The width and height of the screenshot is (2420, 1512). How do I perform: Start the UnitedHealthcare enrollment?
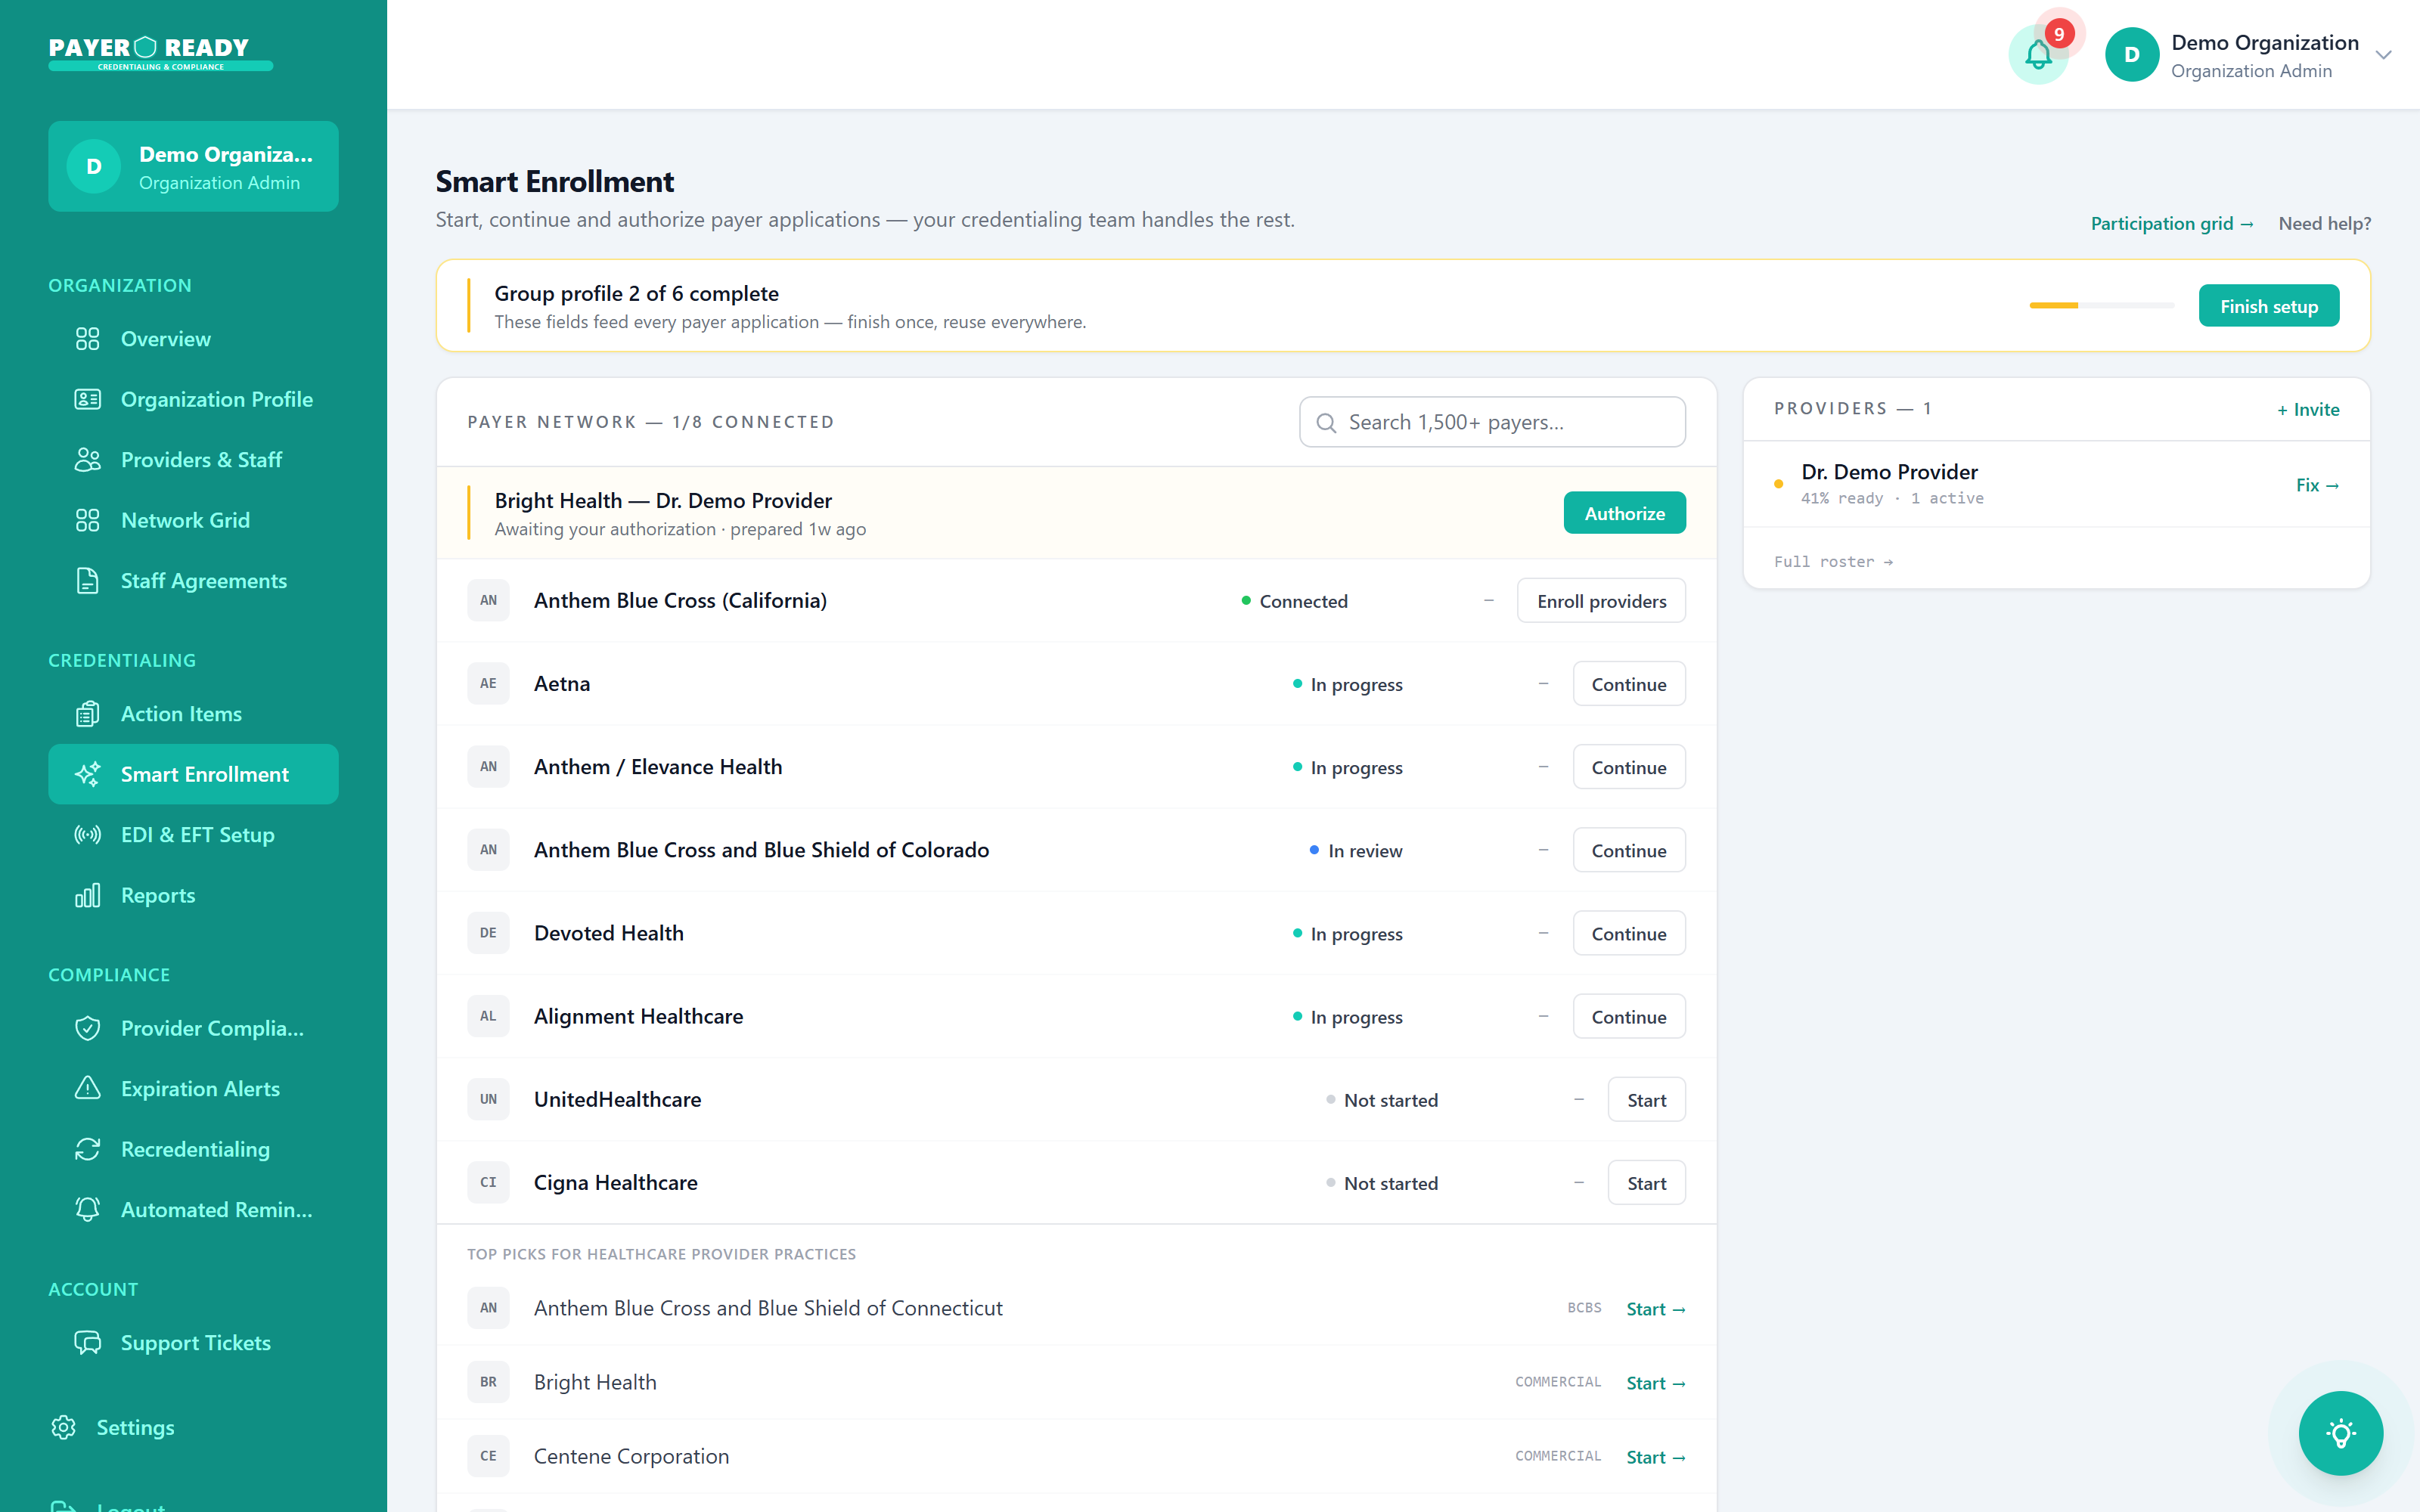pyautogui.click(x=1646, y=1100)
